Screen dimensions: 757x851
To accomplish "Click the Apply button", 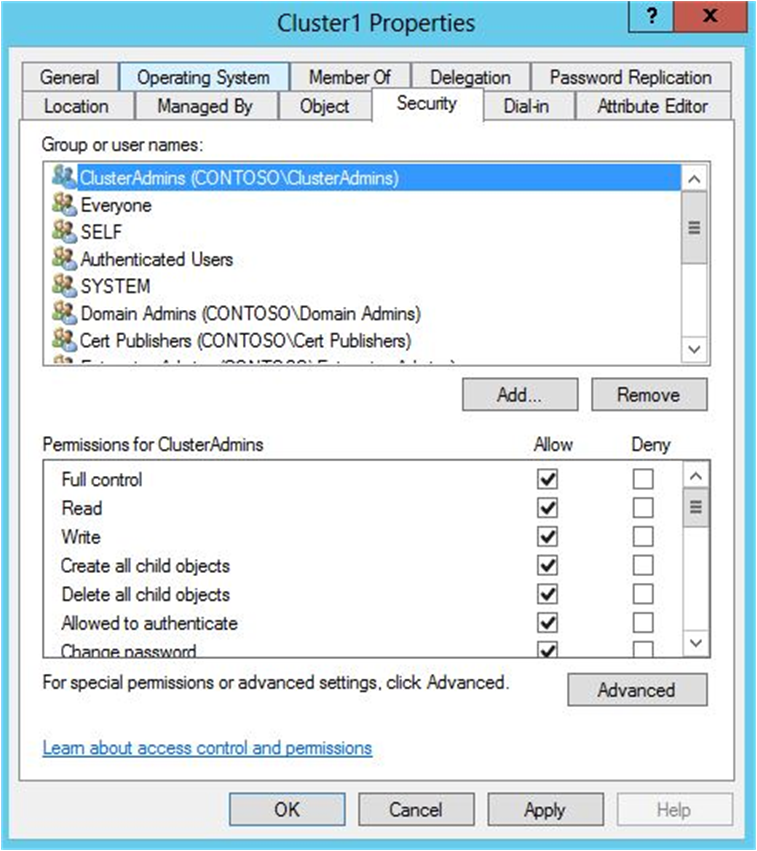I will click(545, 810).
